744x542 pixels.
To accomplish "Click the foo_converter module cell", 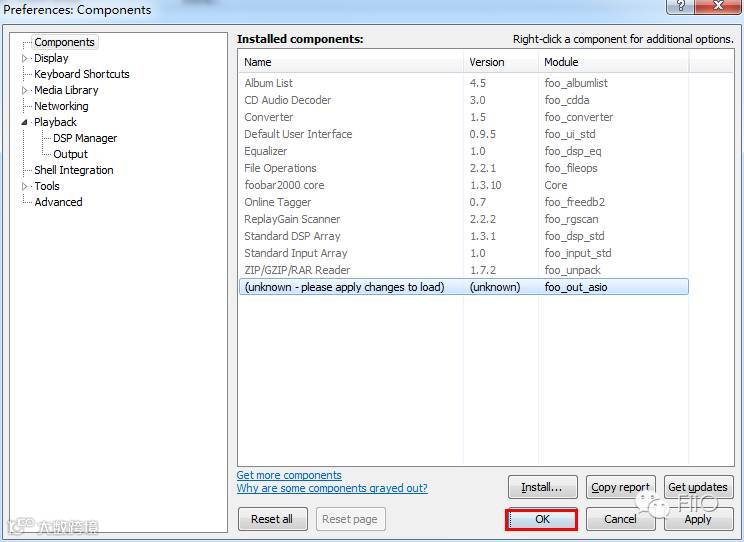I will 579,117.
